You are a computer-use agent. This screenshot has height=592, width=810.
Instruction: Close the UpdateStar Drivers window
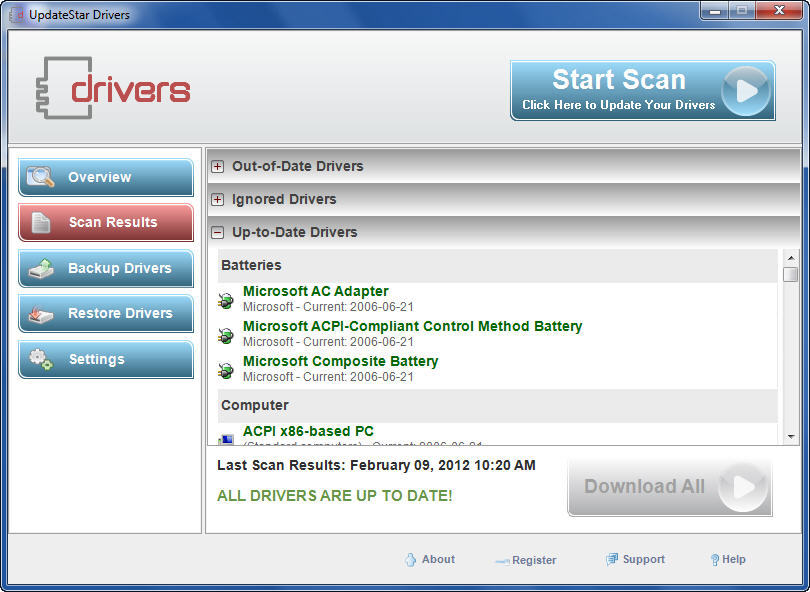(780, 11)
